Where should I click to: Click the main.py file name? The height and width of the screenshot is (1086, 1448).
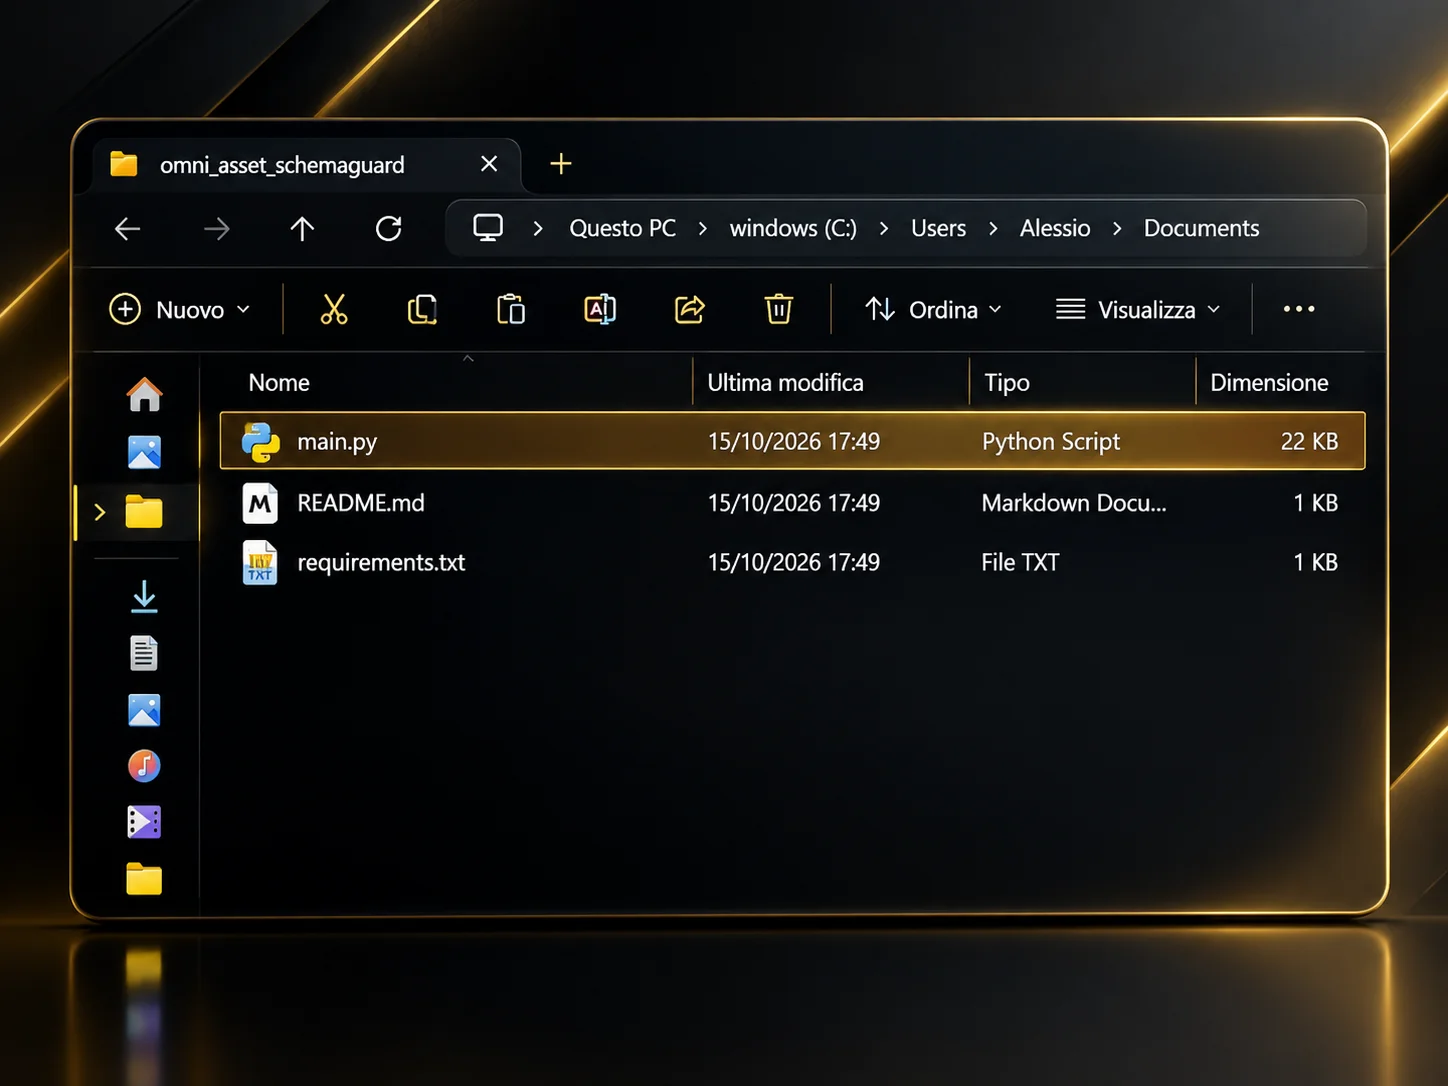click(337, 442)
